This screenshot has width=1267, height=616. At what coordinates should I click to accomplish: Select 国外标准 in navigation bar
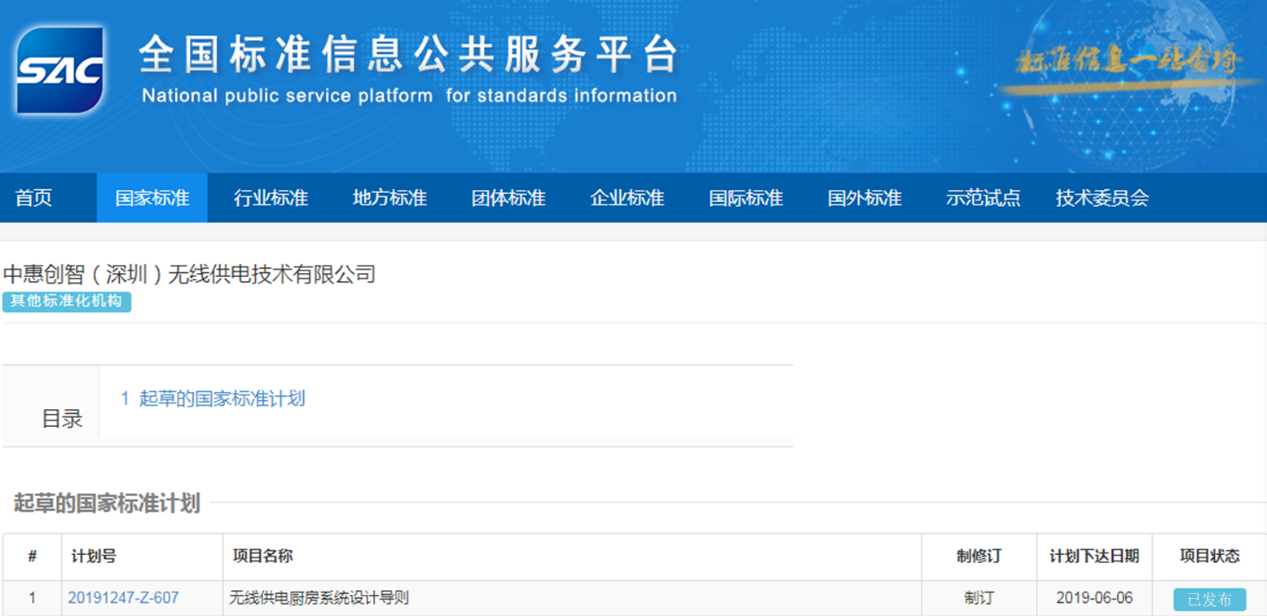pos(865,198)
